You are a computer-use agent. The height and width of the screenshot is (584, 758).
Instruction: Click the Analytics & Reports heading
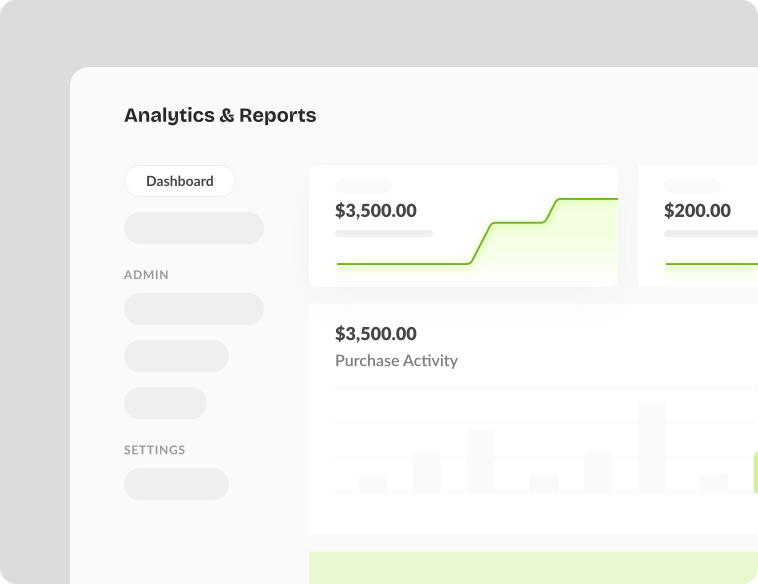point(220,116)
